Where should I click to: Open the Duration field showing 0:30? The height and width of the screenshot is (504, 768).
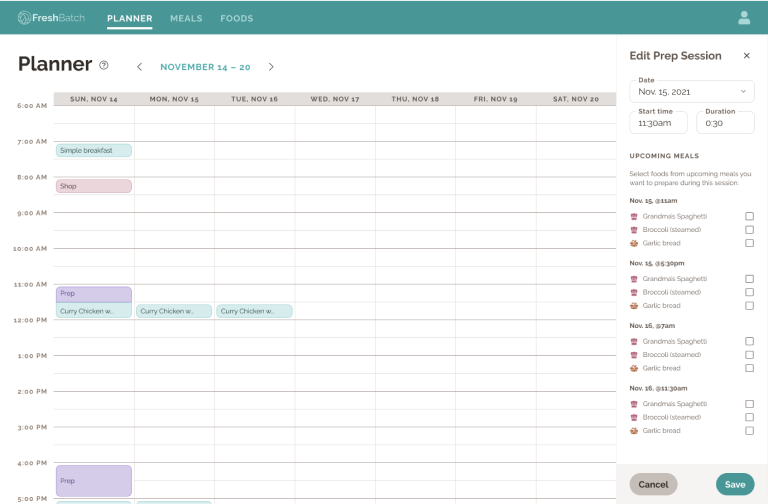point(725,123)
